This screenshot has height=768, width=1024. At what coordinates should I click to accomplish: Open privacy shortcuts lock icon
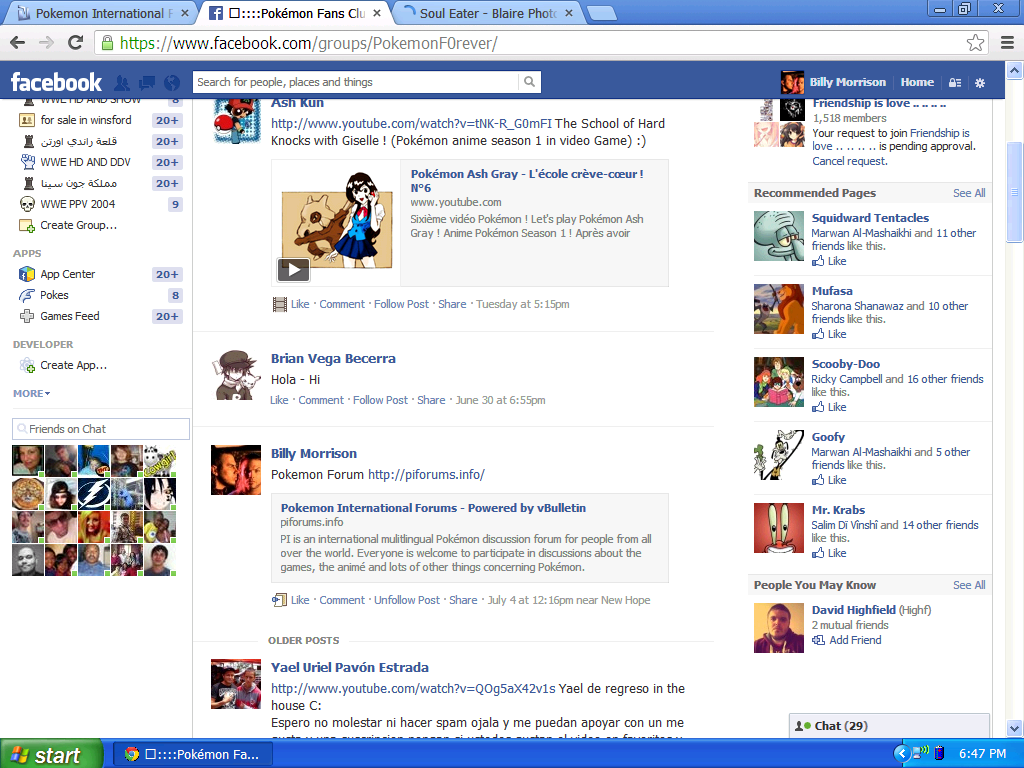(x=955, y=83)
